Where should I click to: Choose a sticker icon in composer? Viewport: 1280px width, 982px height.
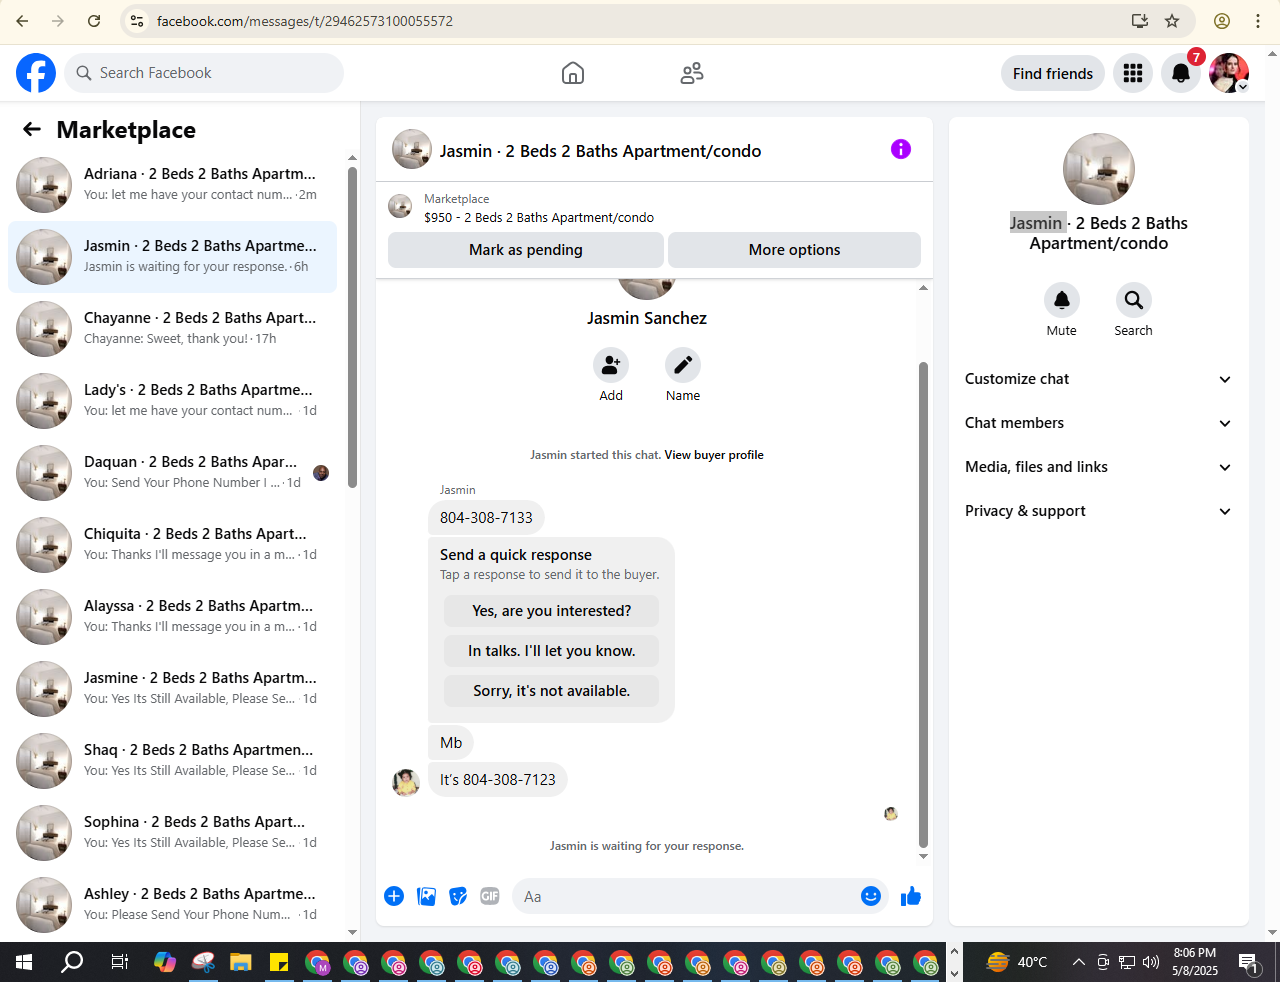point(458,896)
